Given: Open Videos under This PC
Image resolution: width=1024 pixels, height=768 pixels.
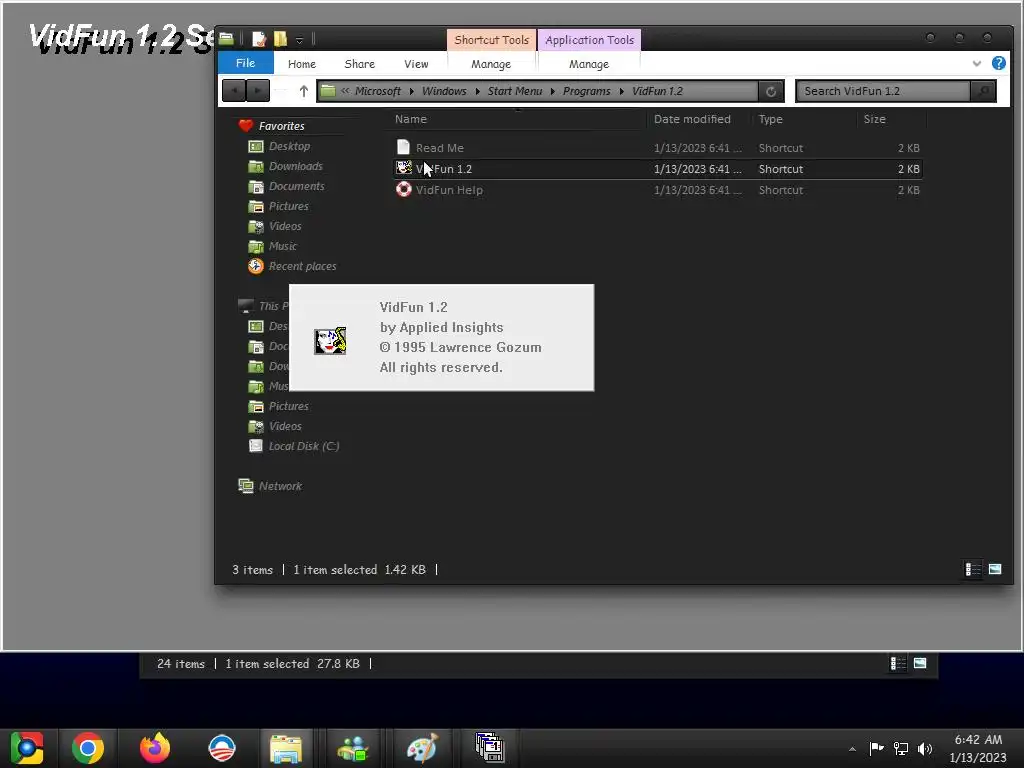Looking at the screenshot, I should click(285, 426).
